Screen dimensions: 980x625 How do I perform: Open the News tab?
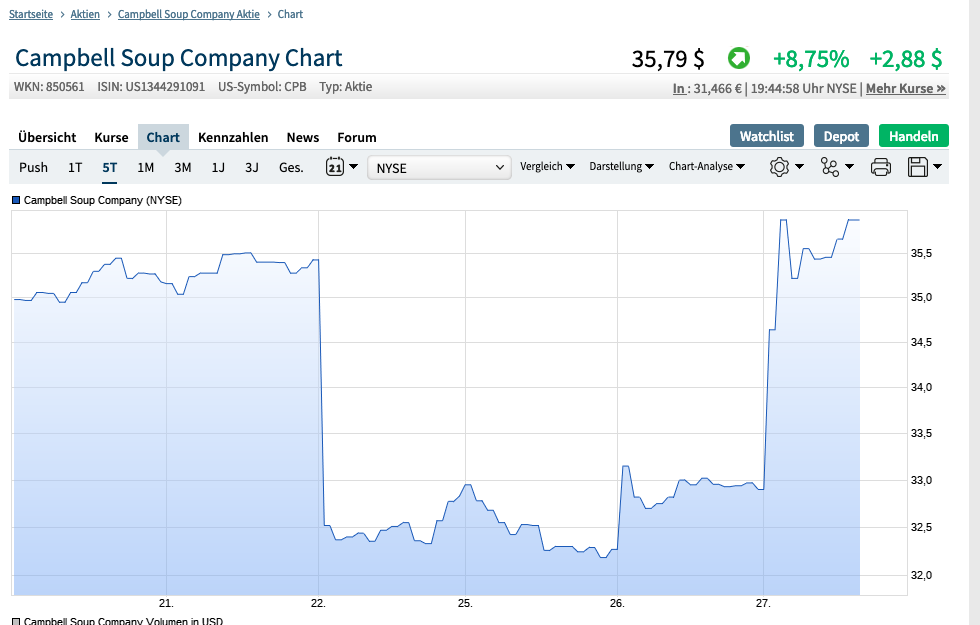pos(302,137)
